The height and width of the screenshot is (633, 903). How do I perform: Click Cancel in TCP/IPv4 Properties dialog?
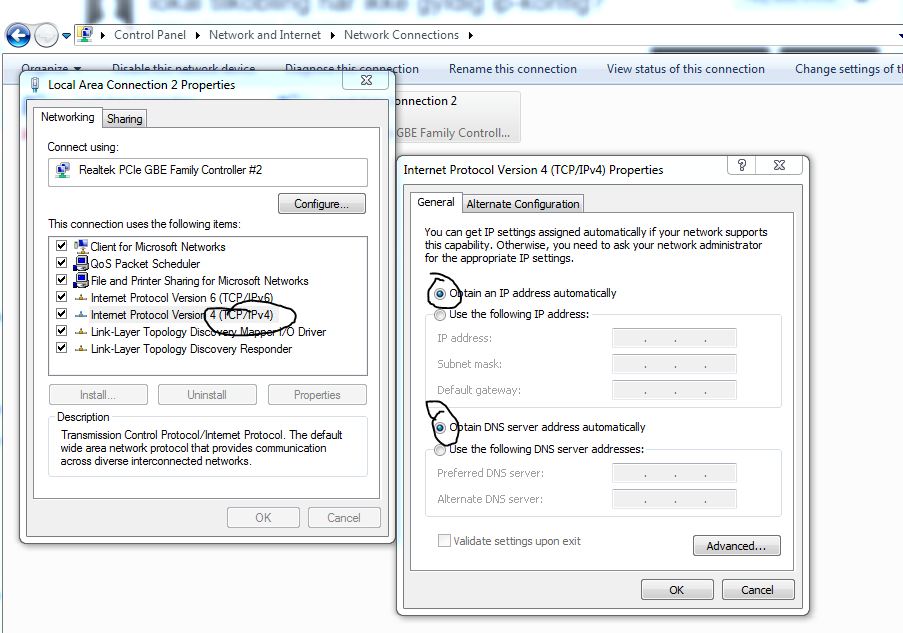click(758, 590)
